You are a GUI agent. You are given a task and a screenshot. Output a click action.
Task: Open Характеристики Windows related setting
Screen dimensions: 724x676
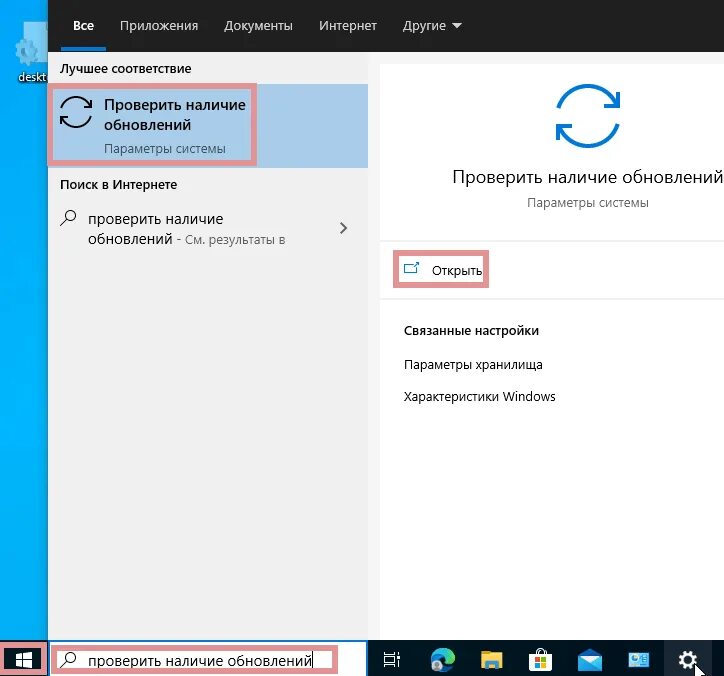click(480, 397)
